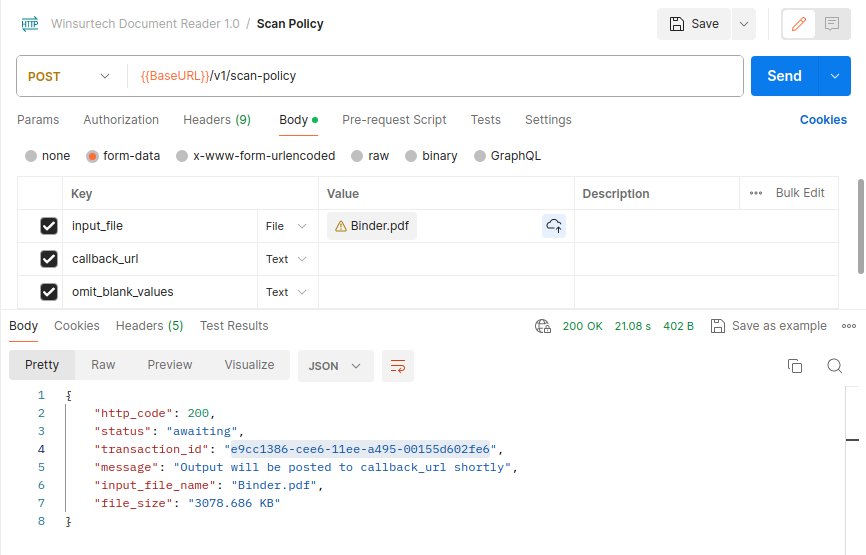866x555 pixels.
Task: Open the Text type dropdown for omit_blank_values
Action: tap(286, 292)
